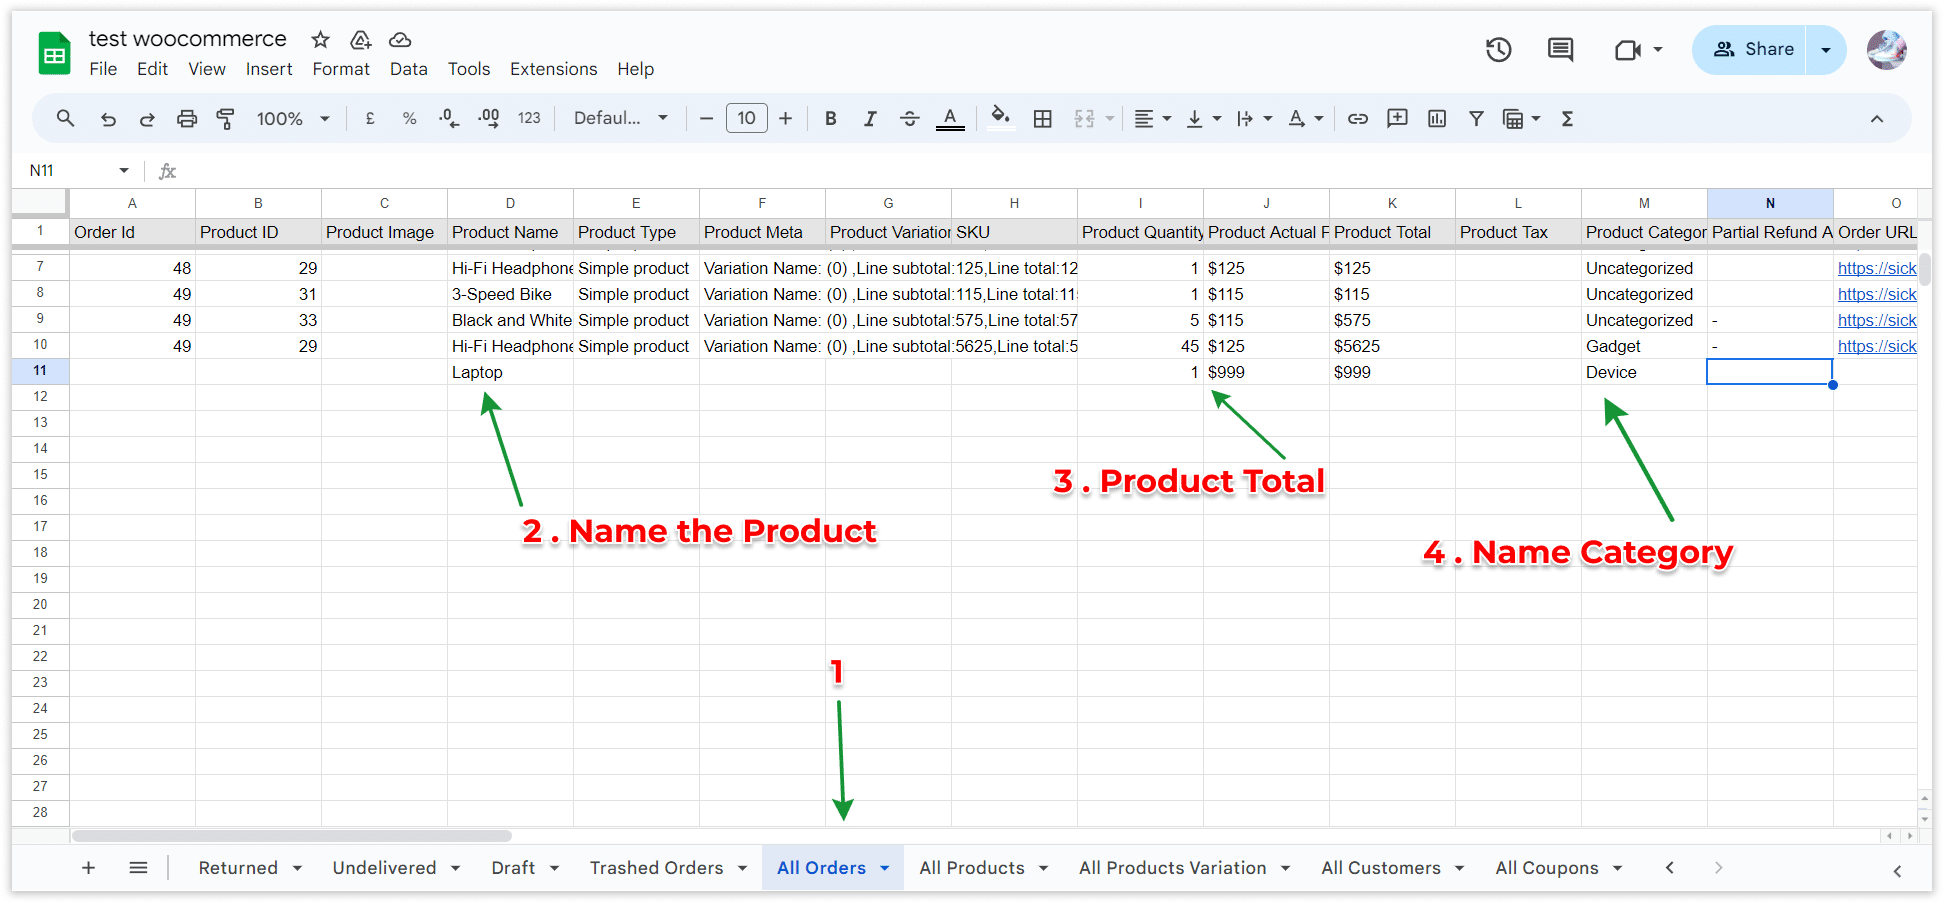This screenshot has height=904, width=1944.
Task: Click the font size input field
Action: point(746,119)
